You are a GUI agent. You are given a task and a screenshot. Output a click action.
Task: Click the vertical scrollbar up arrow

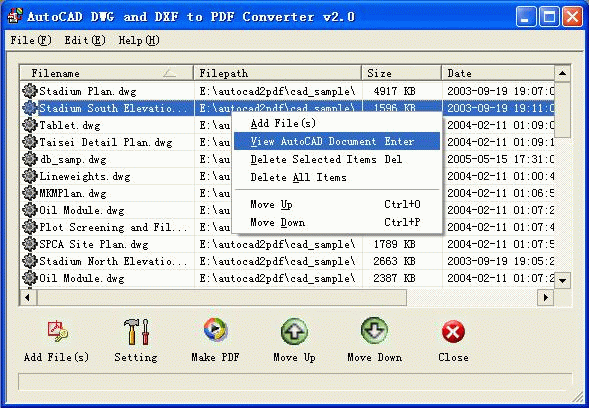pos(562,73)
